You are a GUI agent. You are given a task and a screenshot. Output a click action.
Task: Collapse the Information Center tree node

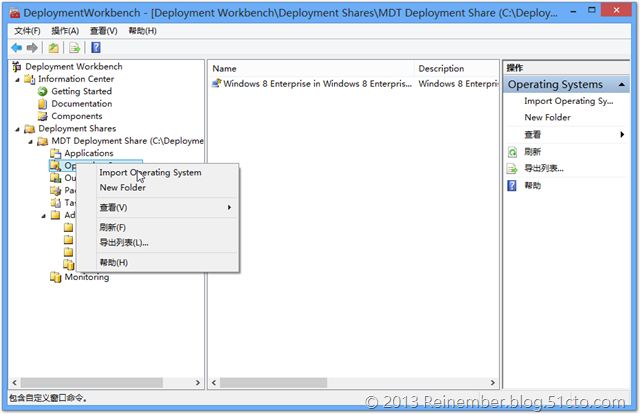click(18, 80)
